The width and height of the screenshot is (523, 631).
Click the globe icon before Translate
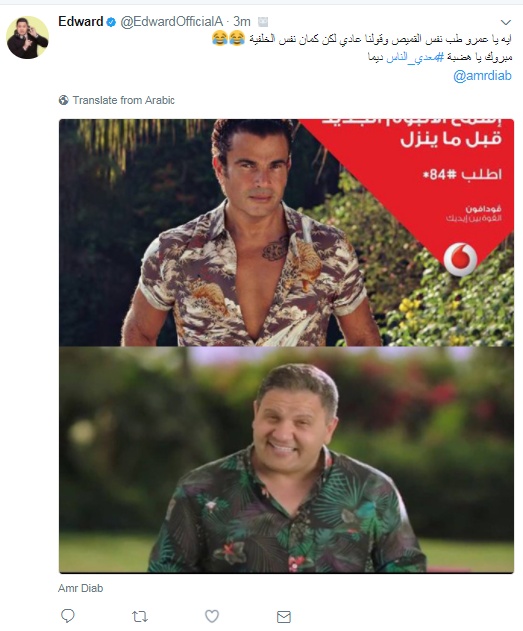pyautogui.click(x=64, y=100)
